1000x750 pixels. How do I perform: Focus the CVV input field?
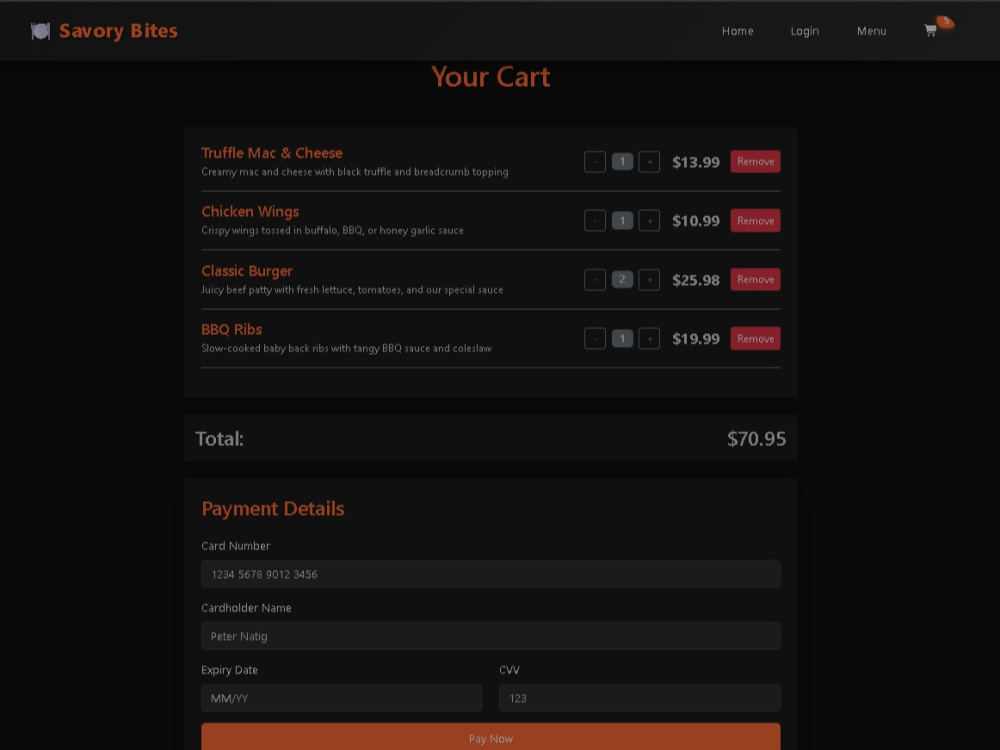tap(640, 698)
